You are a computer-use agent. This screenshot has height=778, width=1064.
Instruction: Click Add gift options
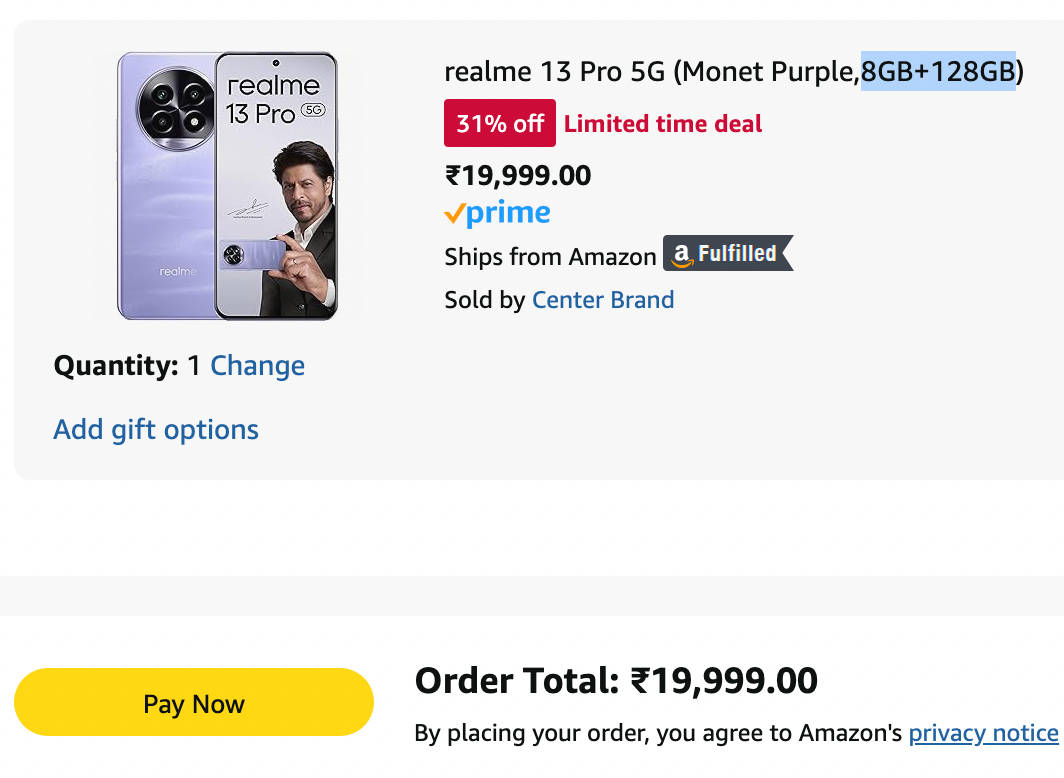click(x=156, y=430)
